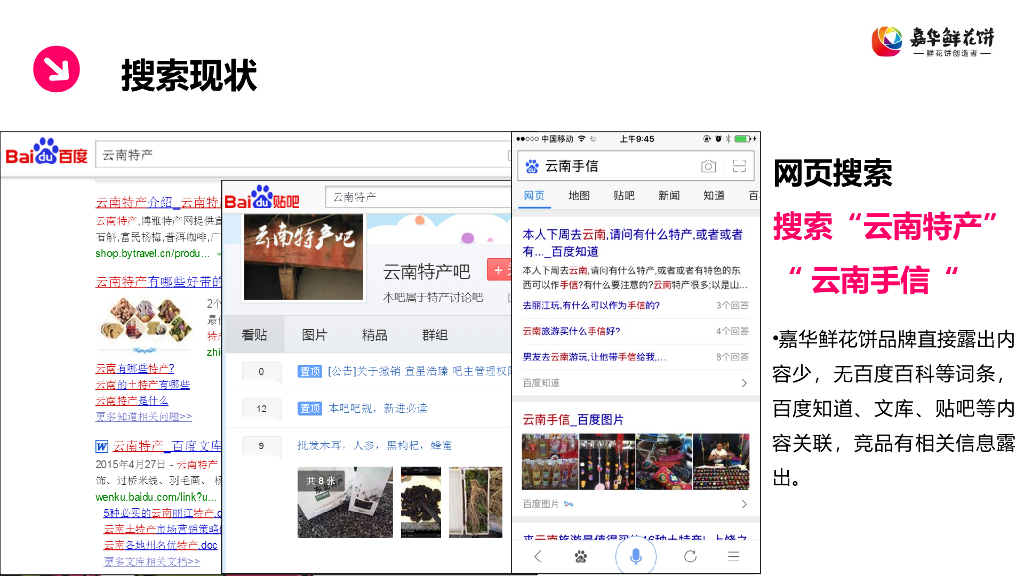
Task: Open the 云南土特产市场营销策略 document link
Action: (x=162, y=529)
